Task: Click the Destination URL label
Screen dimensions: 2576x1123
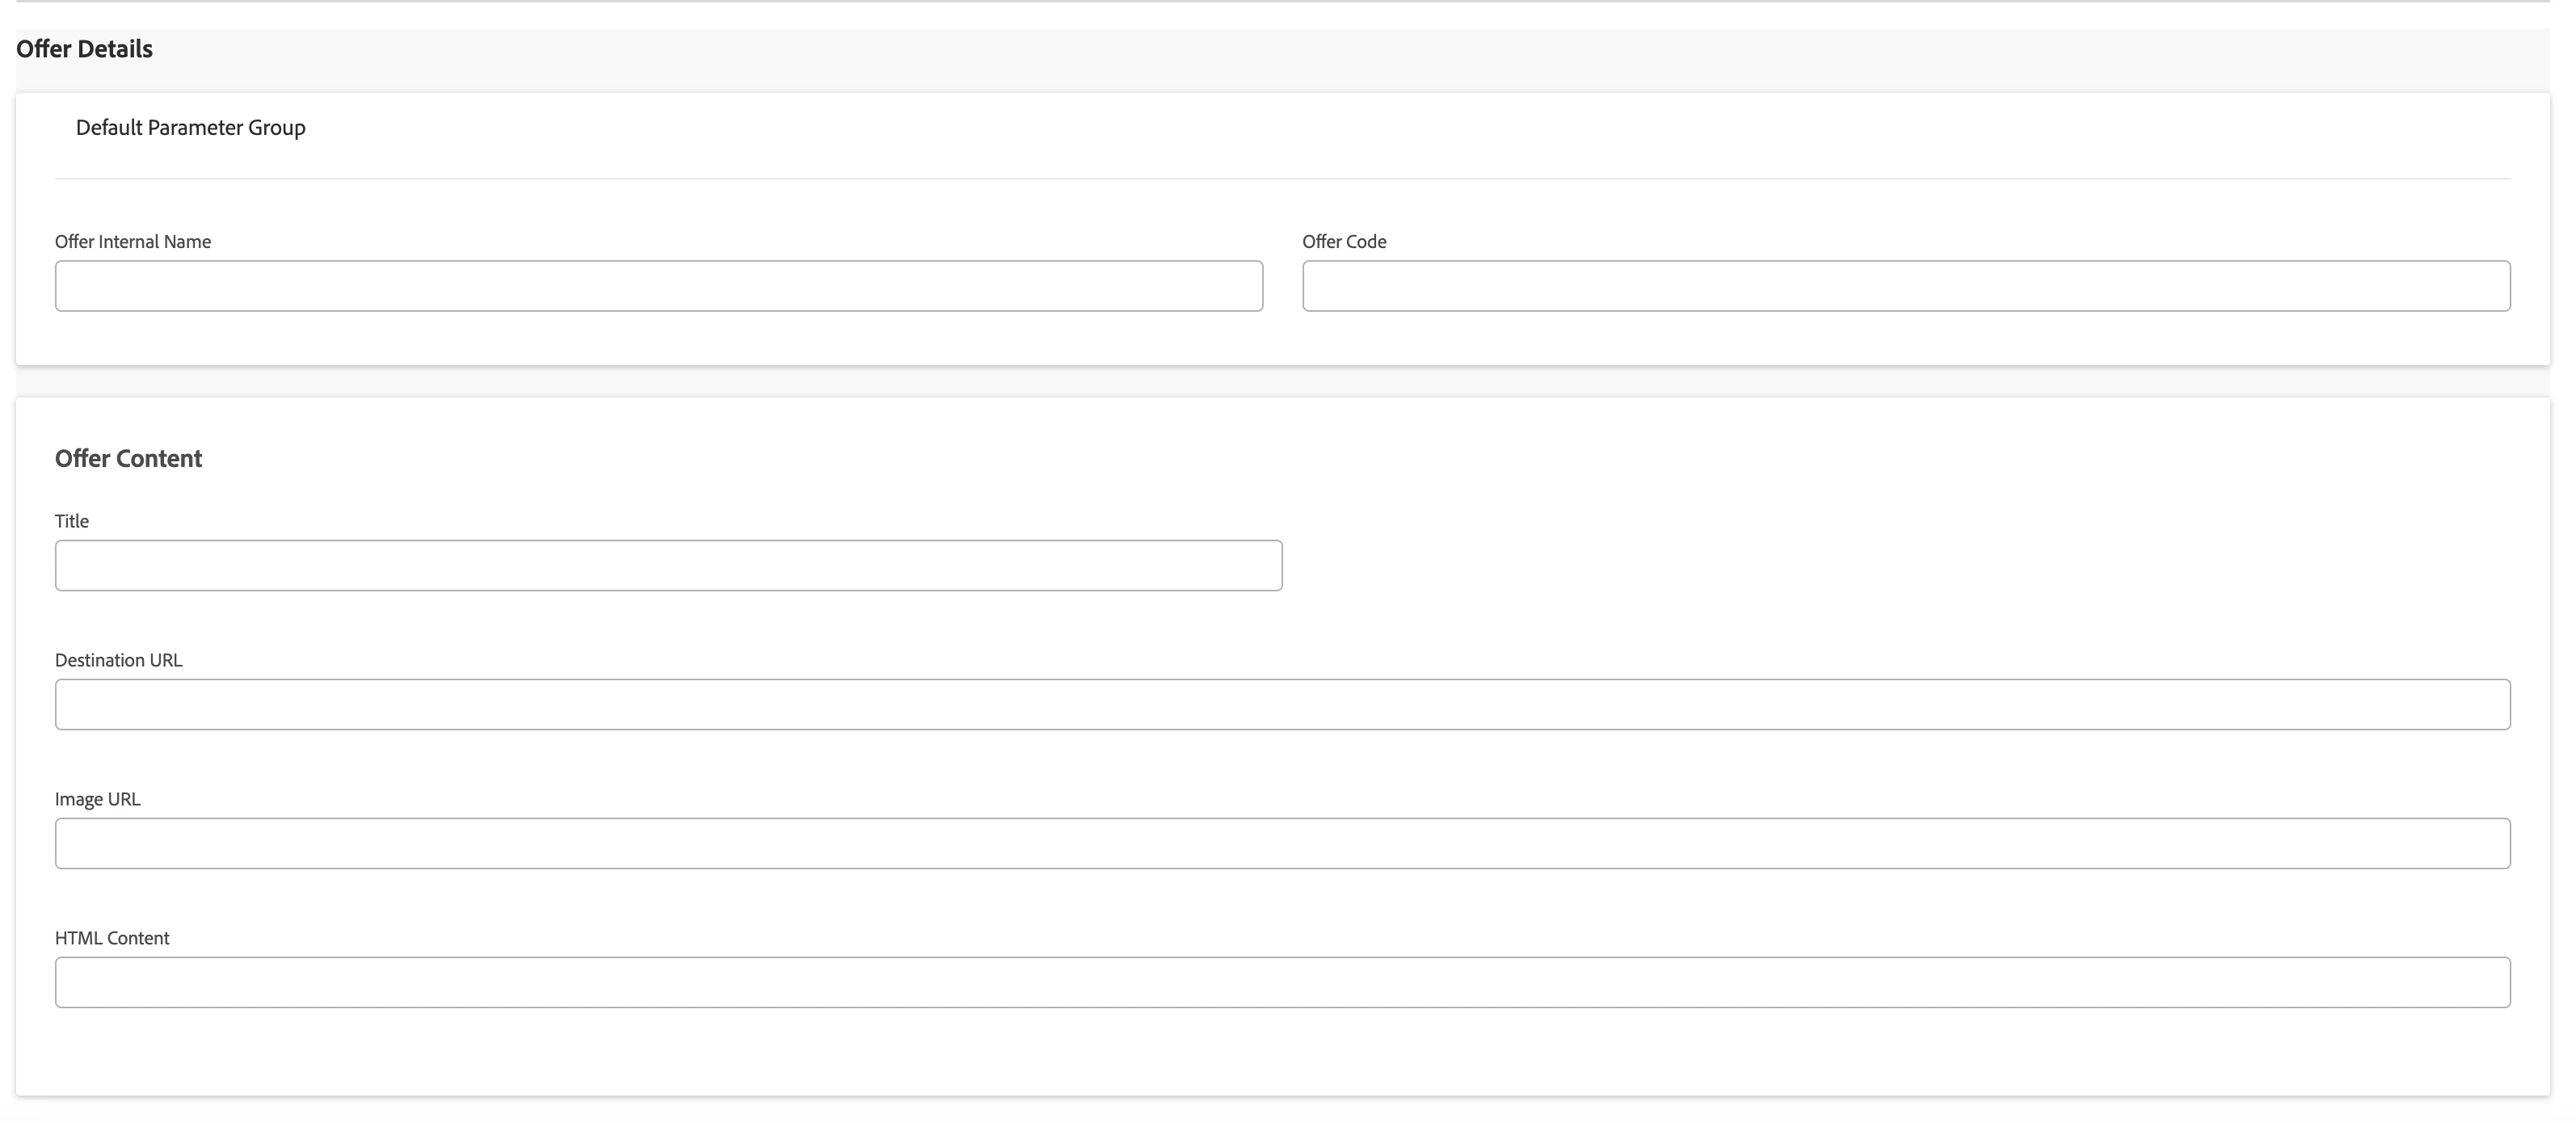Action: pos(118,660)
